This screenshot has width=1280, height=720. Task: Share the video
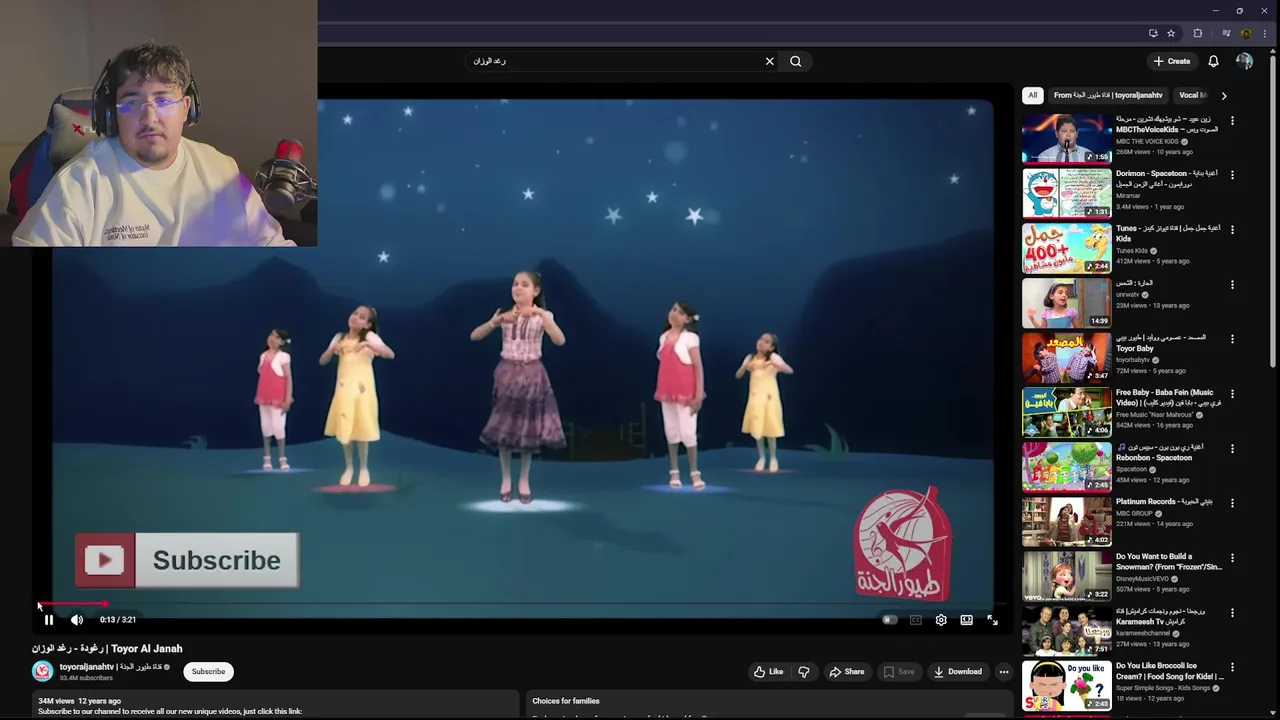pyautogui.click(x=846, y=672)
